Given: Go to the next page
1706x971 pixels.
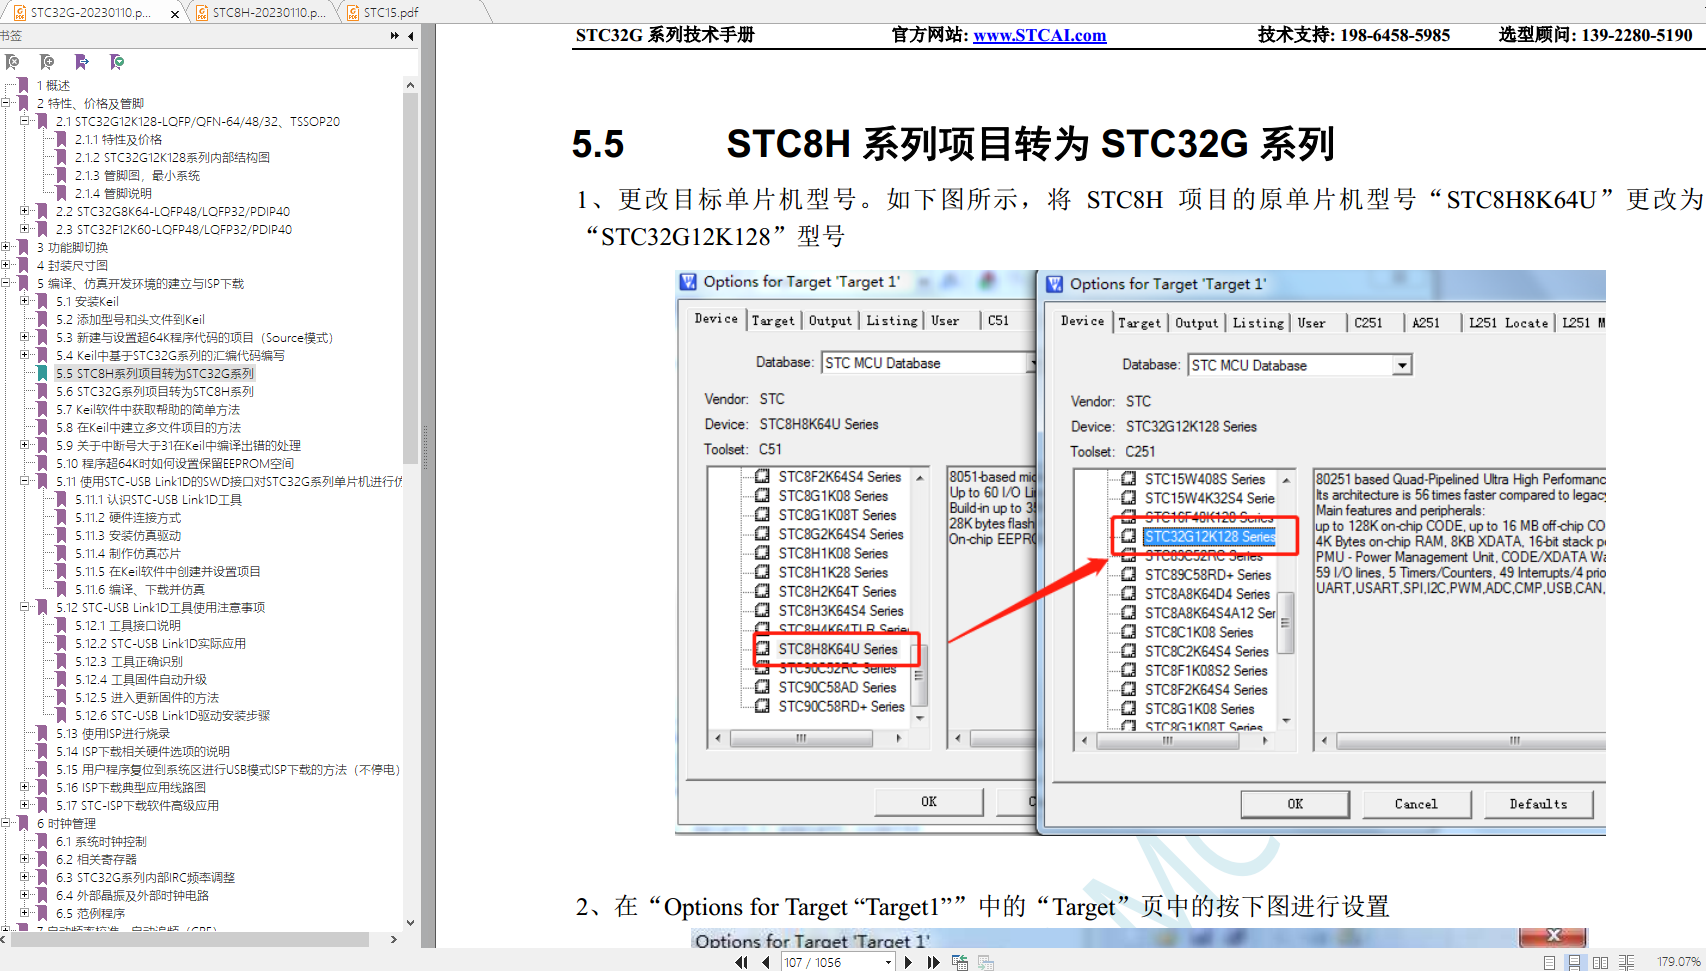Looking at the screenshot, I should 908,962.
